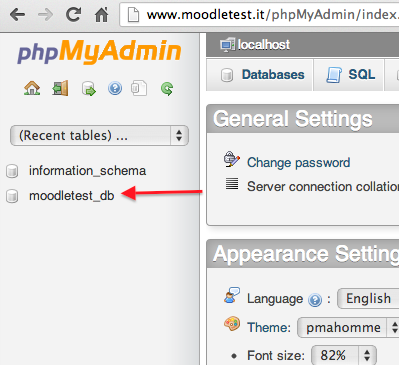Viewport: 399px width, 365px height.
Task: Open phpMyAdmin Home icon in sidebar
Action: click(32, 88)
